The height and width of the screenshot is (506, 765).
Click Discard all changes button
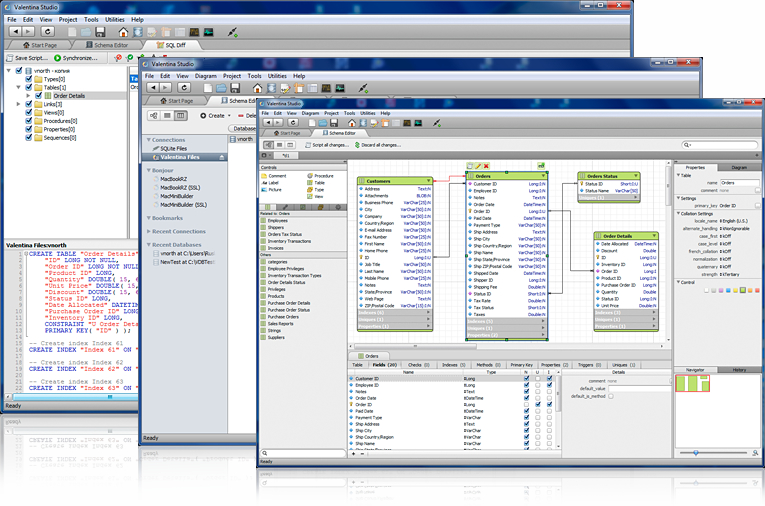pos(378,145)
